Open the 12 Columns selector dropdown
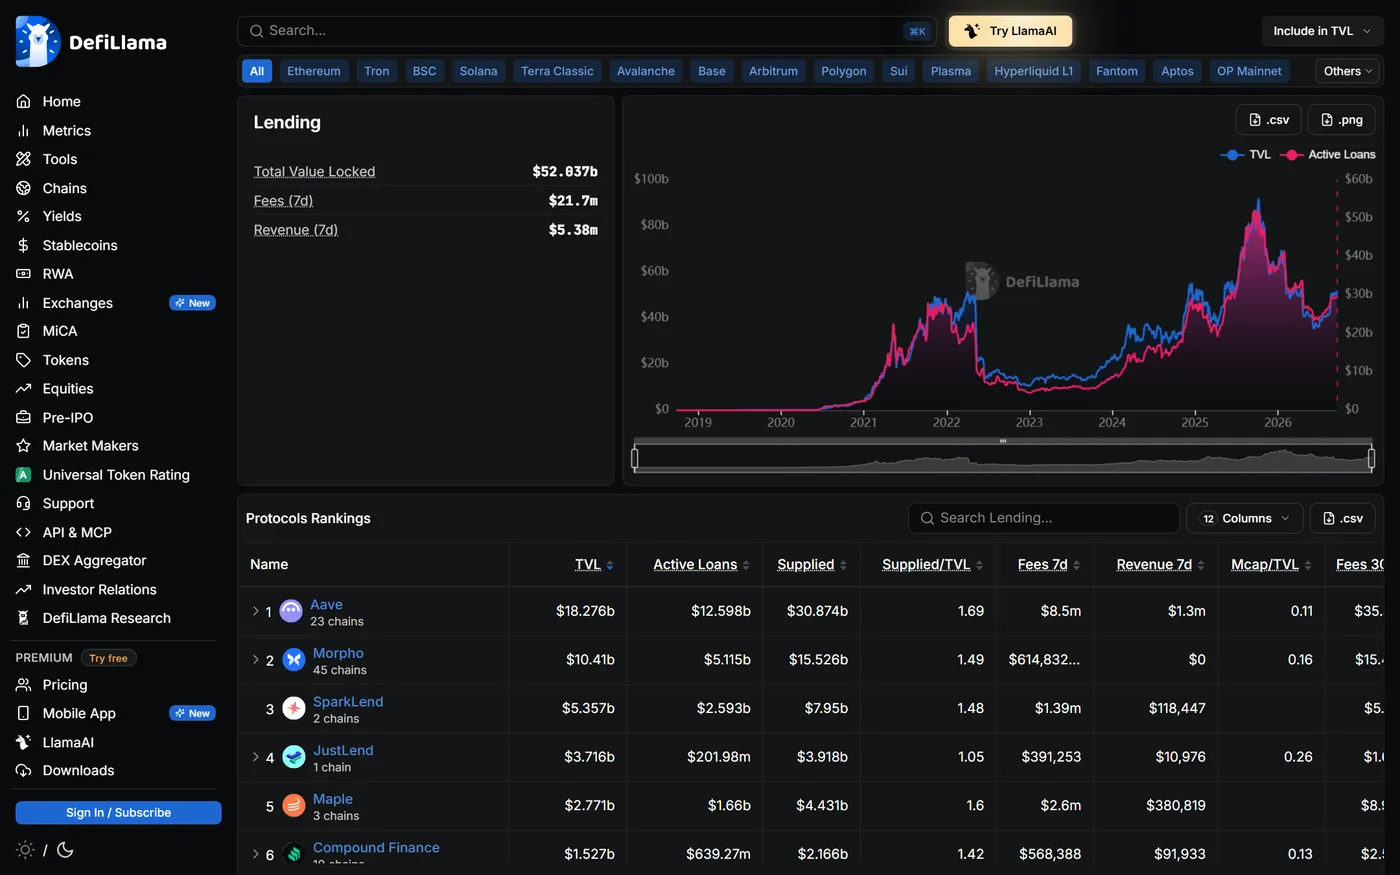The image size is (1400, 875). coord(1245,518)
